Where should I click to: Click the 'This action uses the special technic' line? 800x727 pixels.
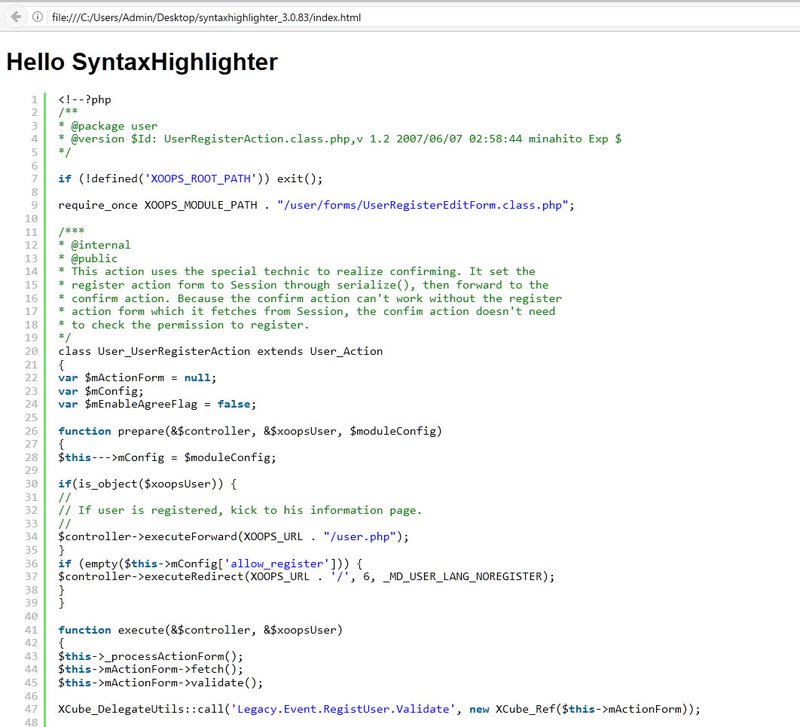tap(297, 271)
